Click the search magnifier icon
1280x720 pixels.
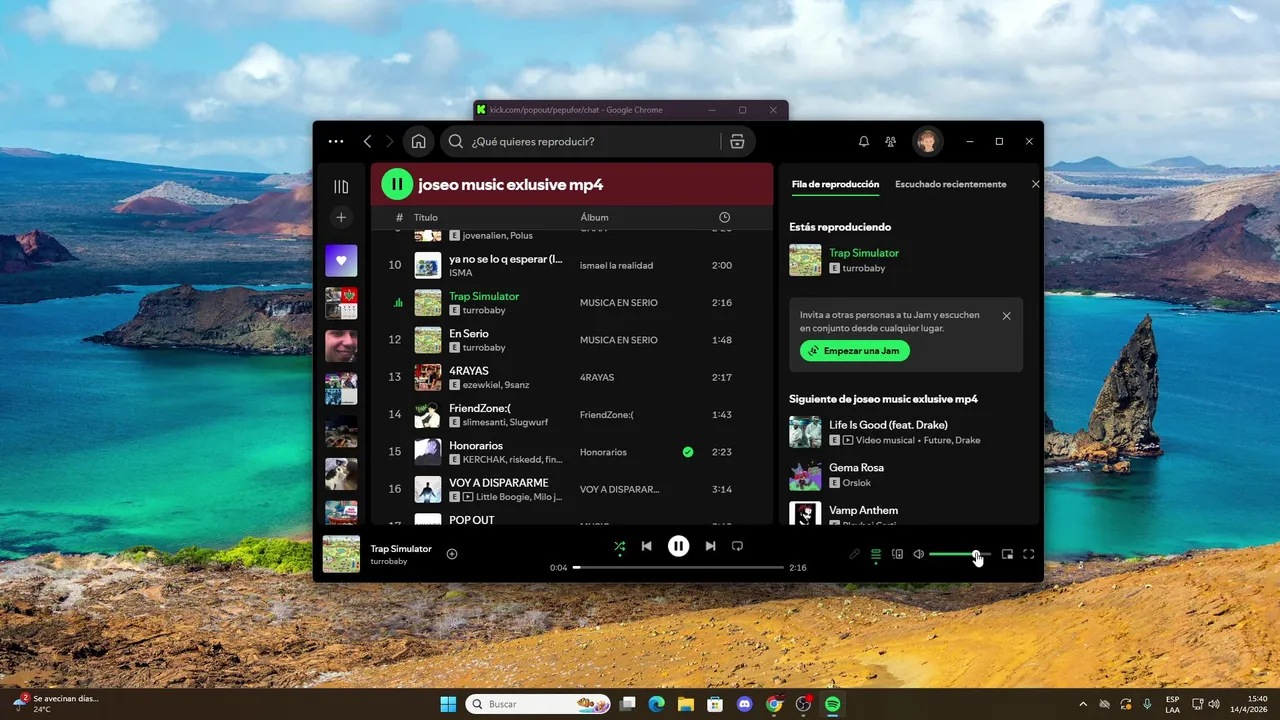[456, 142]
